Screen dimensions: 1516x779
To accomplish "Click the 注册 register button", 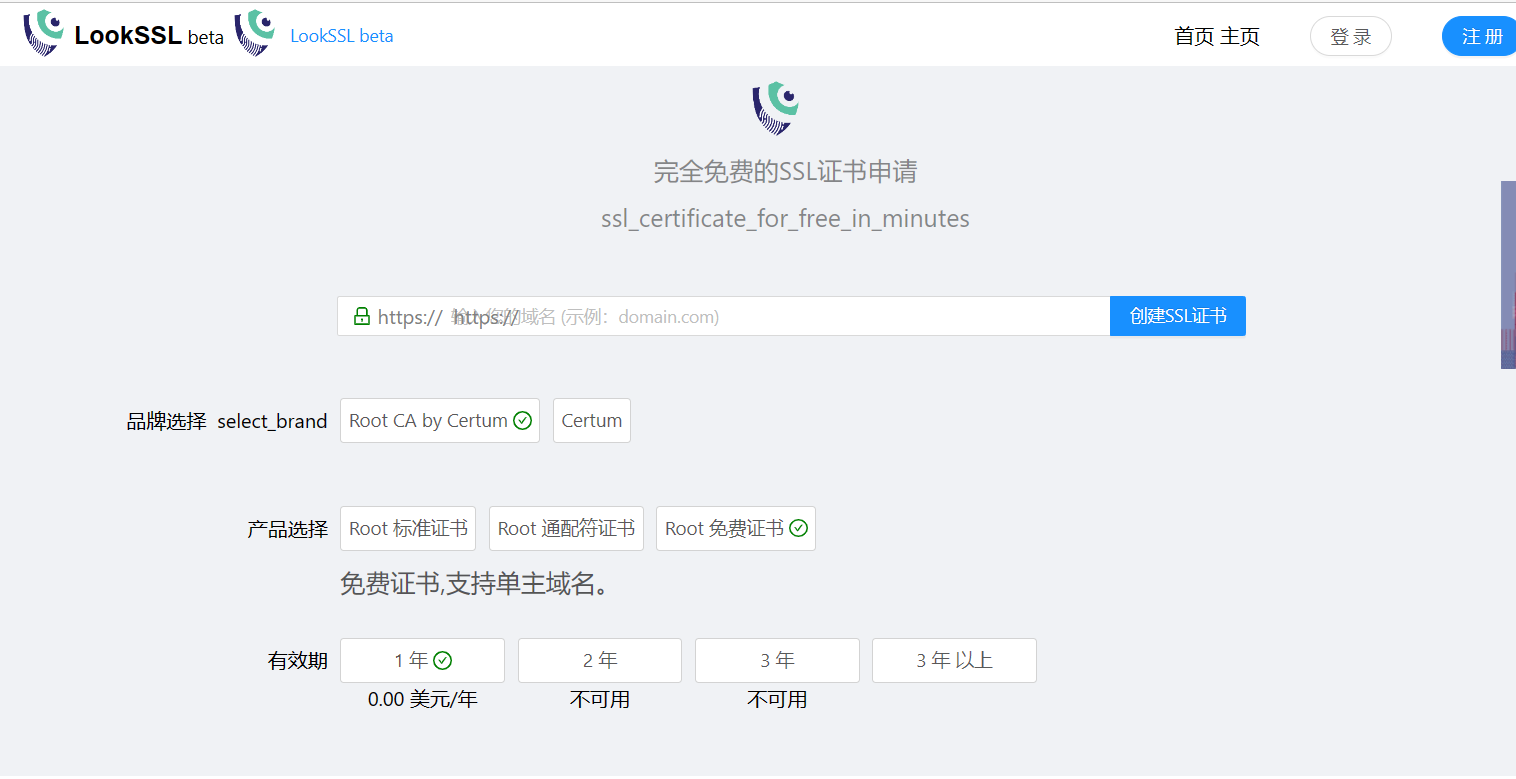I will (x=1481, y=36).
